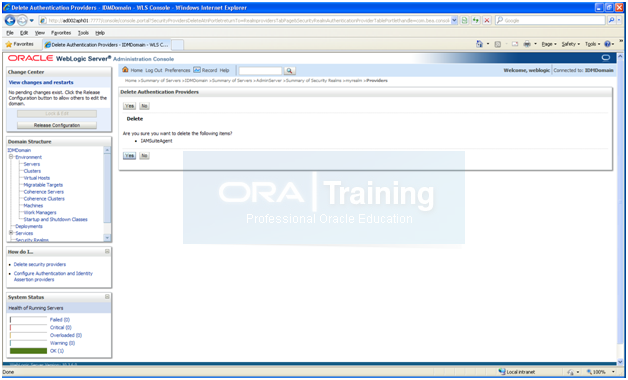
Task: Collapse the How do I panel
Action: tap(107, 251)
